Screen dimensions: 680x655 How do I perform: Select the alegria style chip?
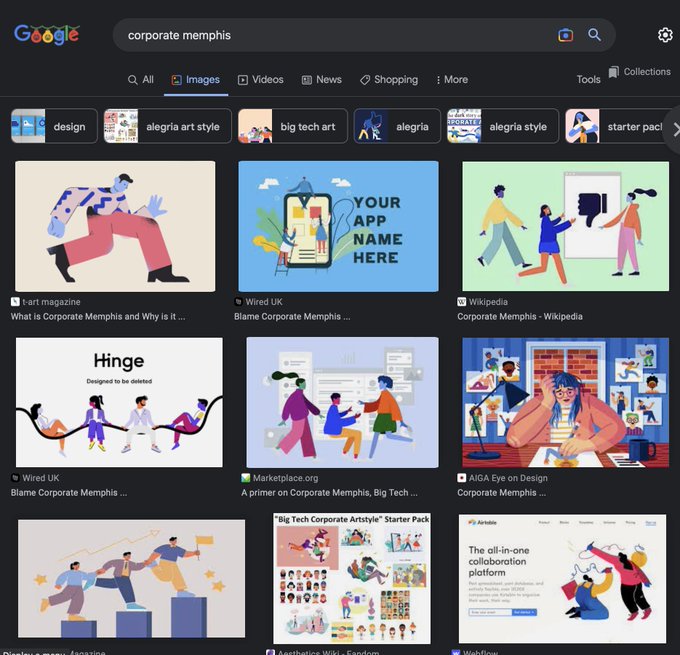[503, 126]
